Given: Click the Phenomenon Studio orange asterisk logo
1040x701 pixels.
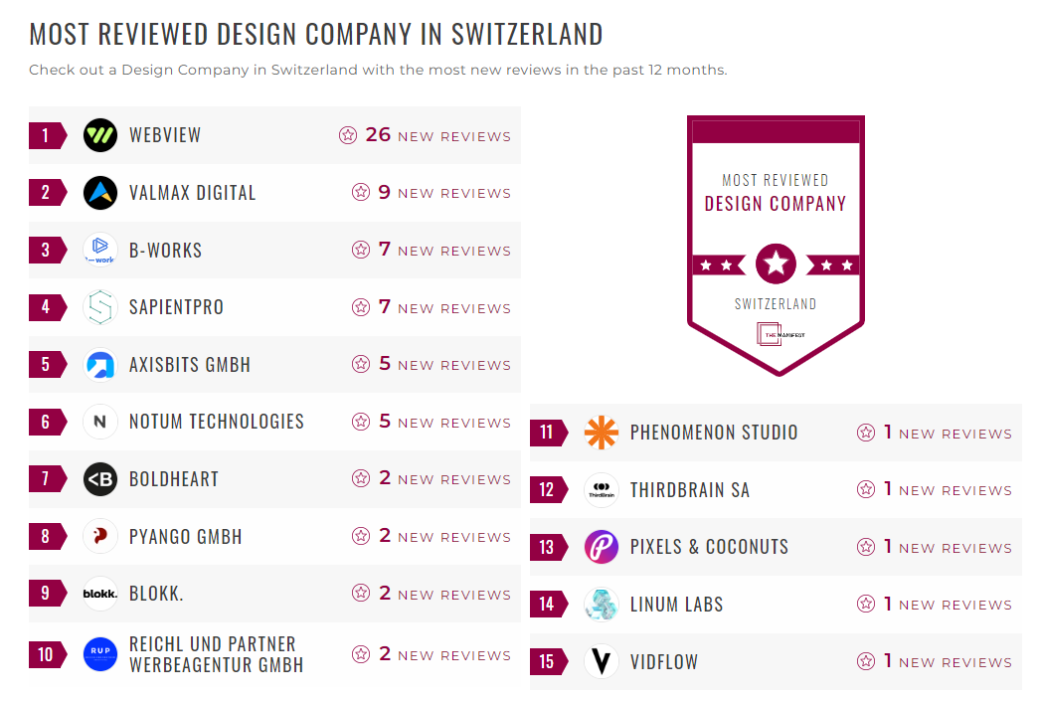Looking at the screenshot, I should 601,432.
